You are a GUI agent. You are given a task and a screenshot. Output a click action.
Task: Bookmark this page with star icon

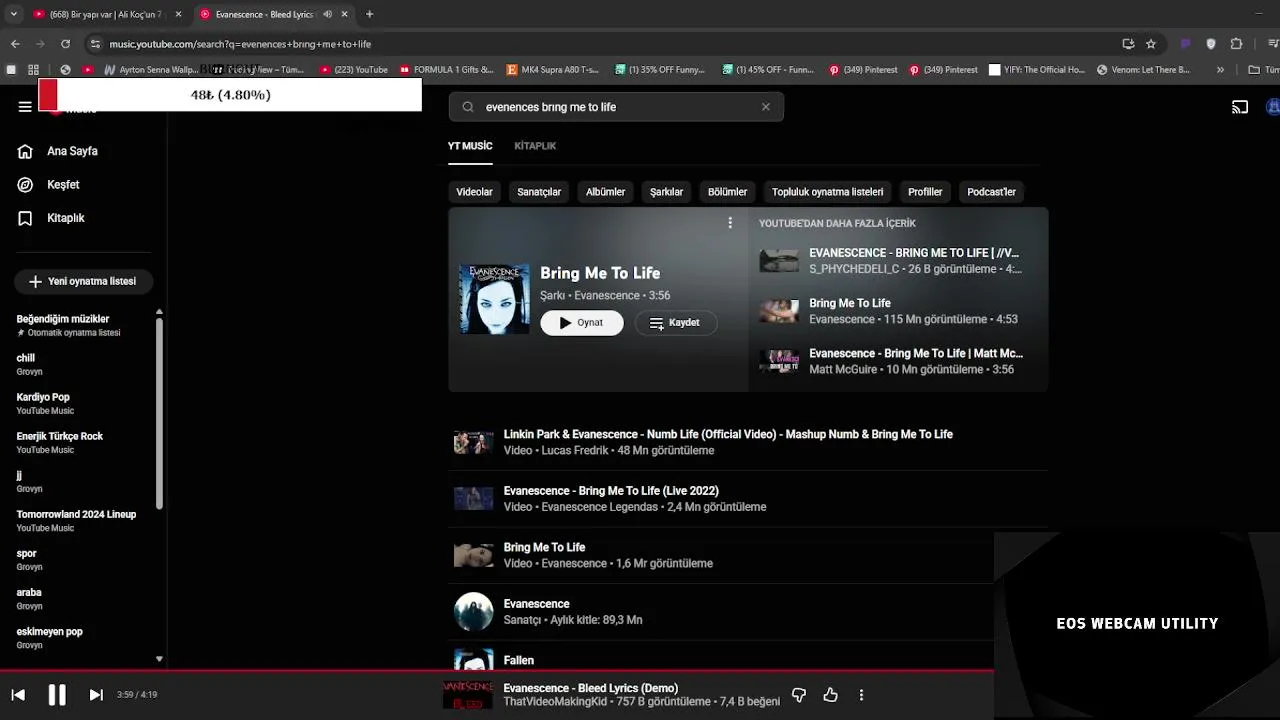point(1151,44)
